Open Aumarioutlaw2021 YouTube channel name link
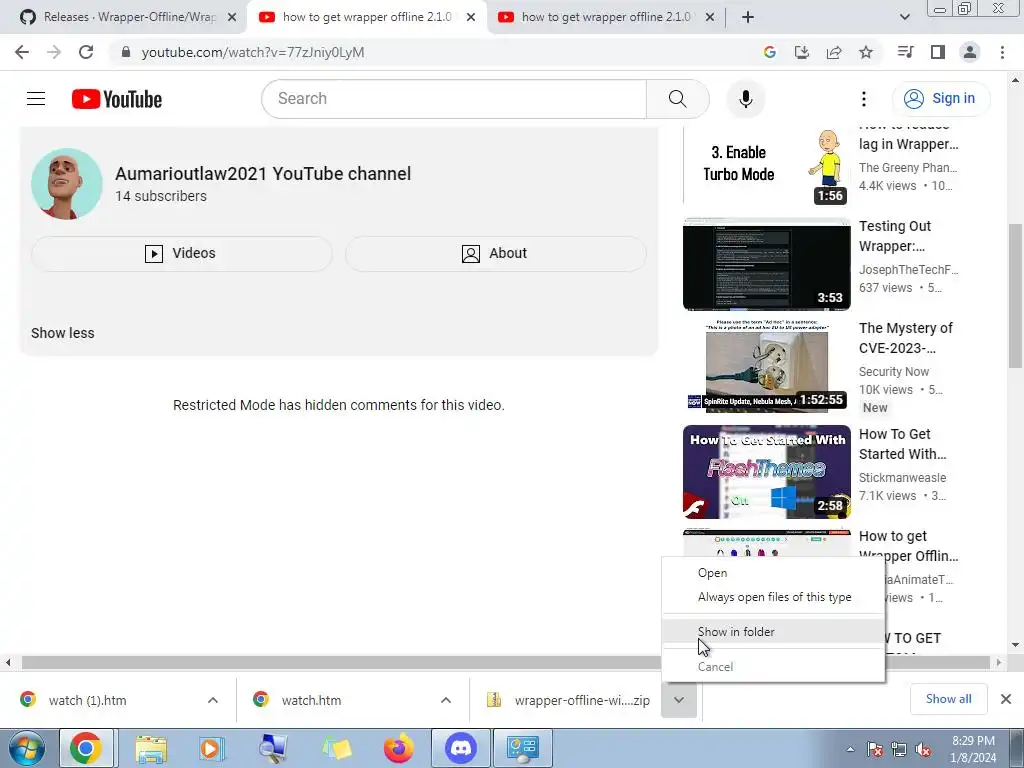Screen dimensions: 1024x768 click(x=263, y=174)
